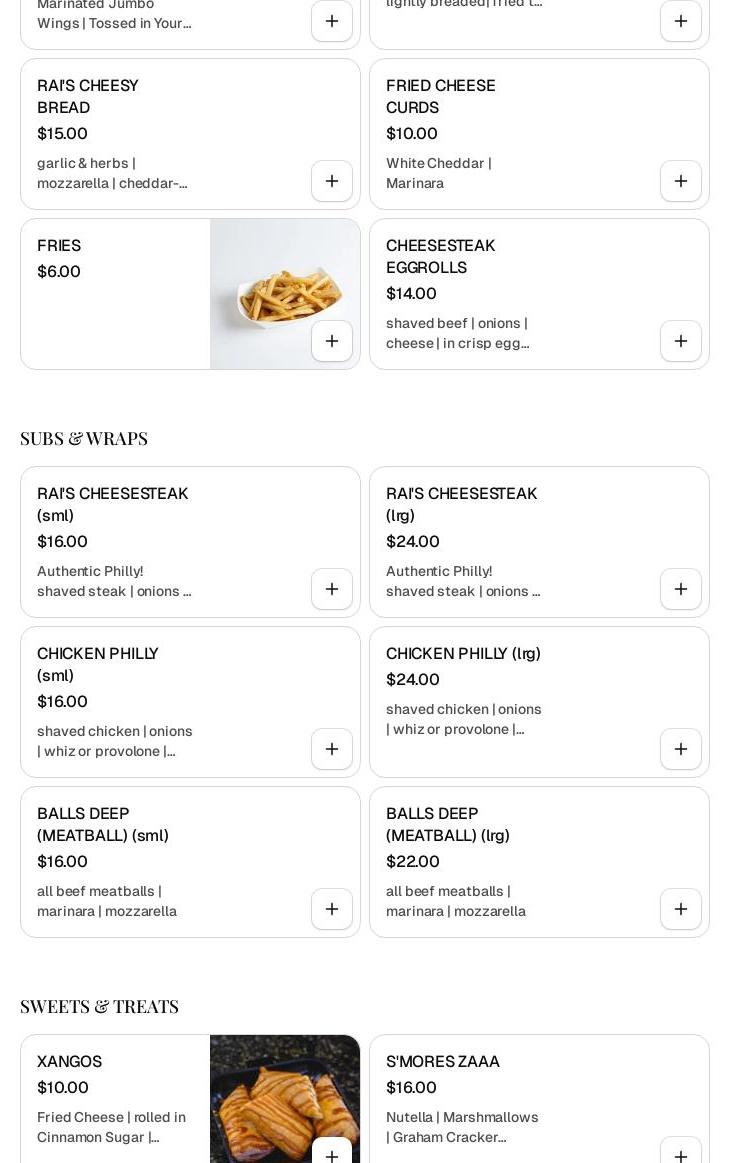Image resolution: width=750 pixels, height=1163 pixels.
Task: Click plus button on Fries item
Action: (332, 341)
